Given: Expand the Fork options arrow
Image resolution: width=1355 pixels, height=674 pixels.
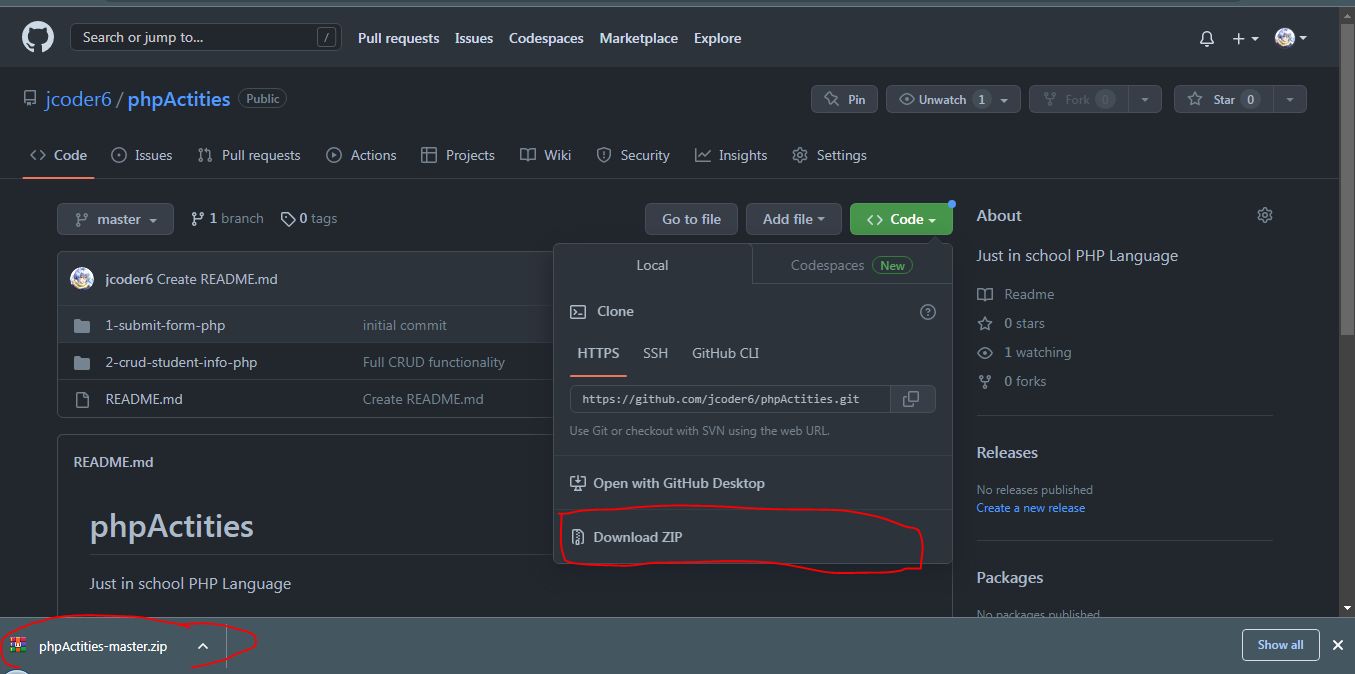Looking at the screenshot, I should (x=1145, y=99).
